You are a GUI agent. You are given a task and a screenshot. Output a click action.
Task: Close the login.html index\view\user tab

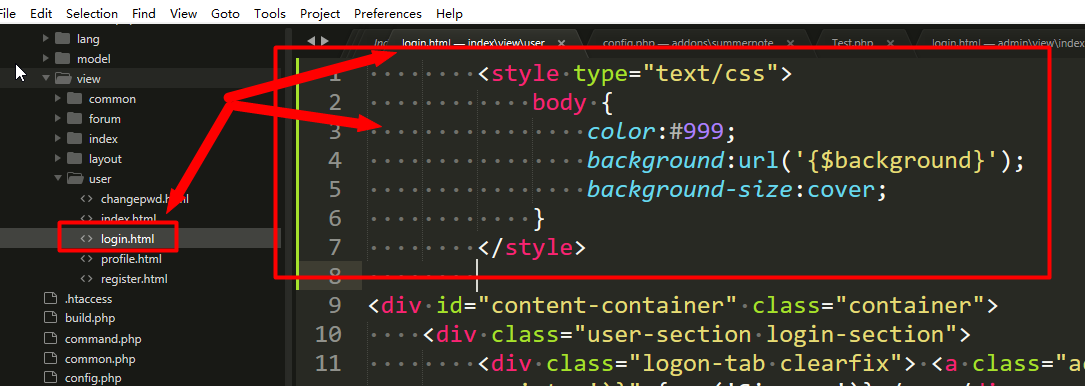tap(561, 43)
